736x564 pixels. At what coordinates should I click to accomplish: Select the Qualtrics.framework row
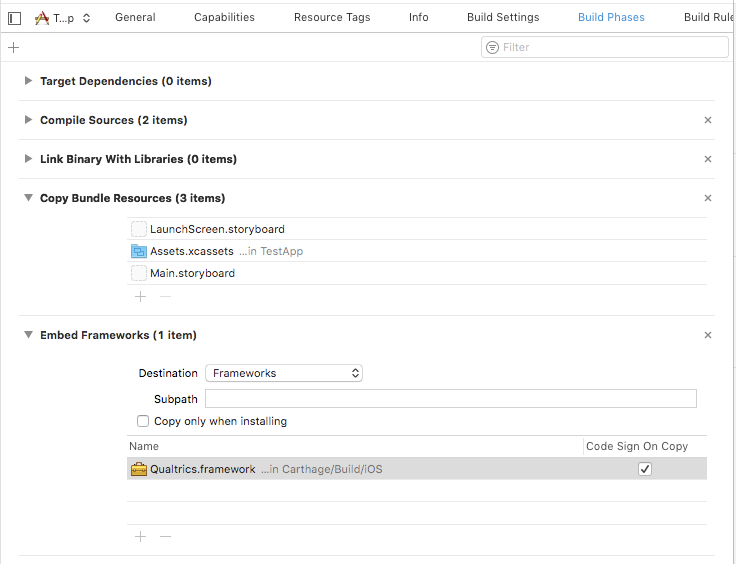(417, 469)
